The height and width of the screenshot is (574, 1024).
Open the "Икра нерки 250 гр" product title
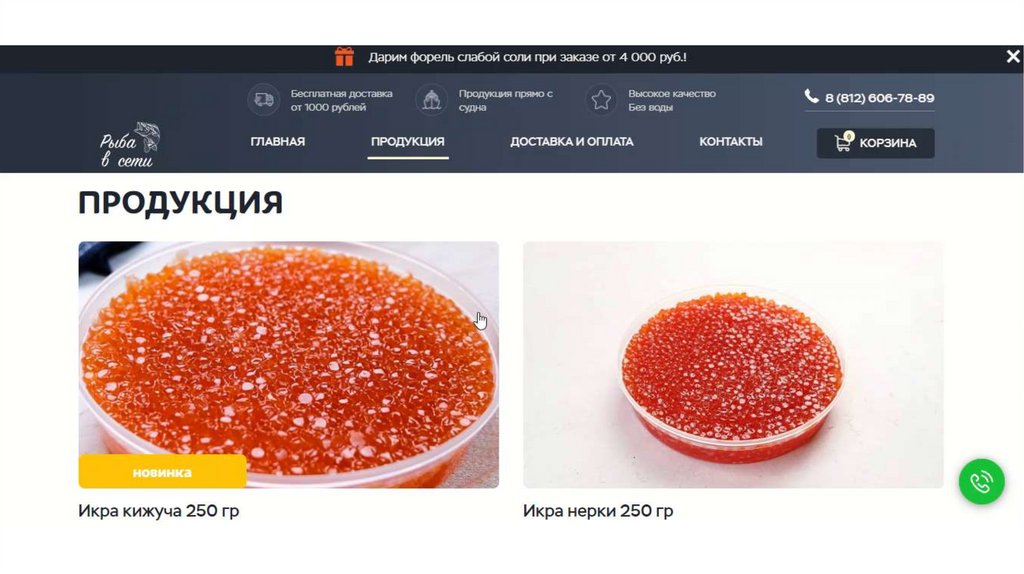pos(598,511)
